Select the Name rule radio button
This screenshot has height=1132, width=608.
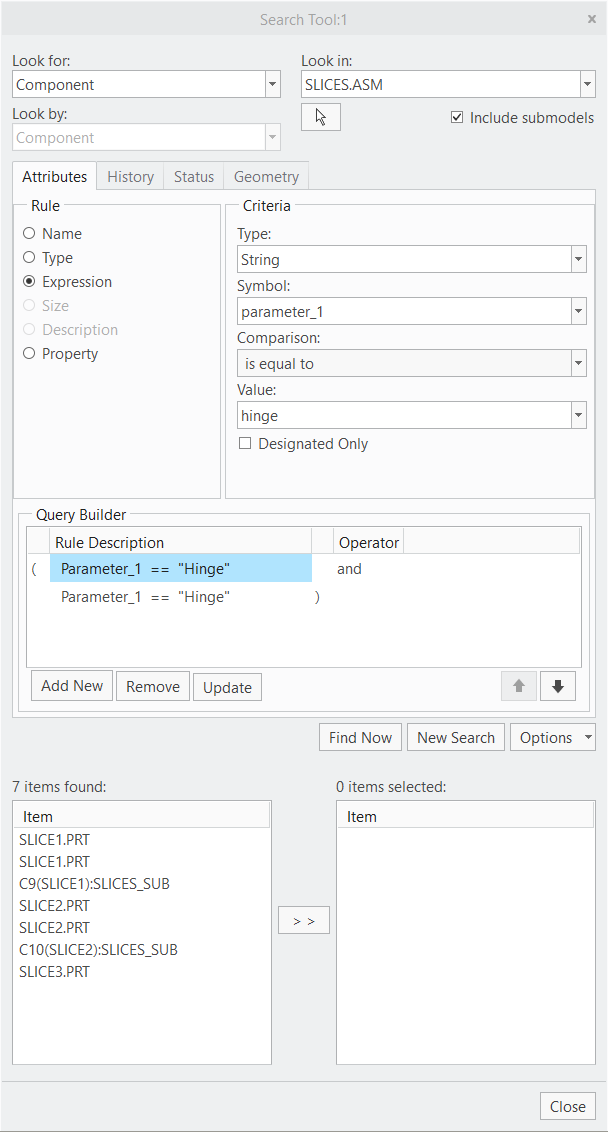[28, 233]
